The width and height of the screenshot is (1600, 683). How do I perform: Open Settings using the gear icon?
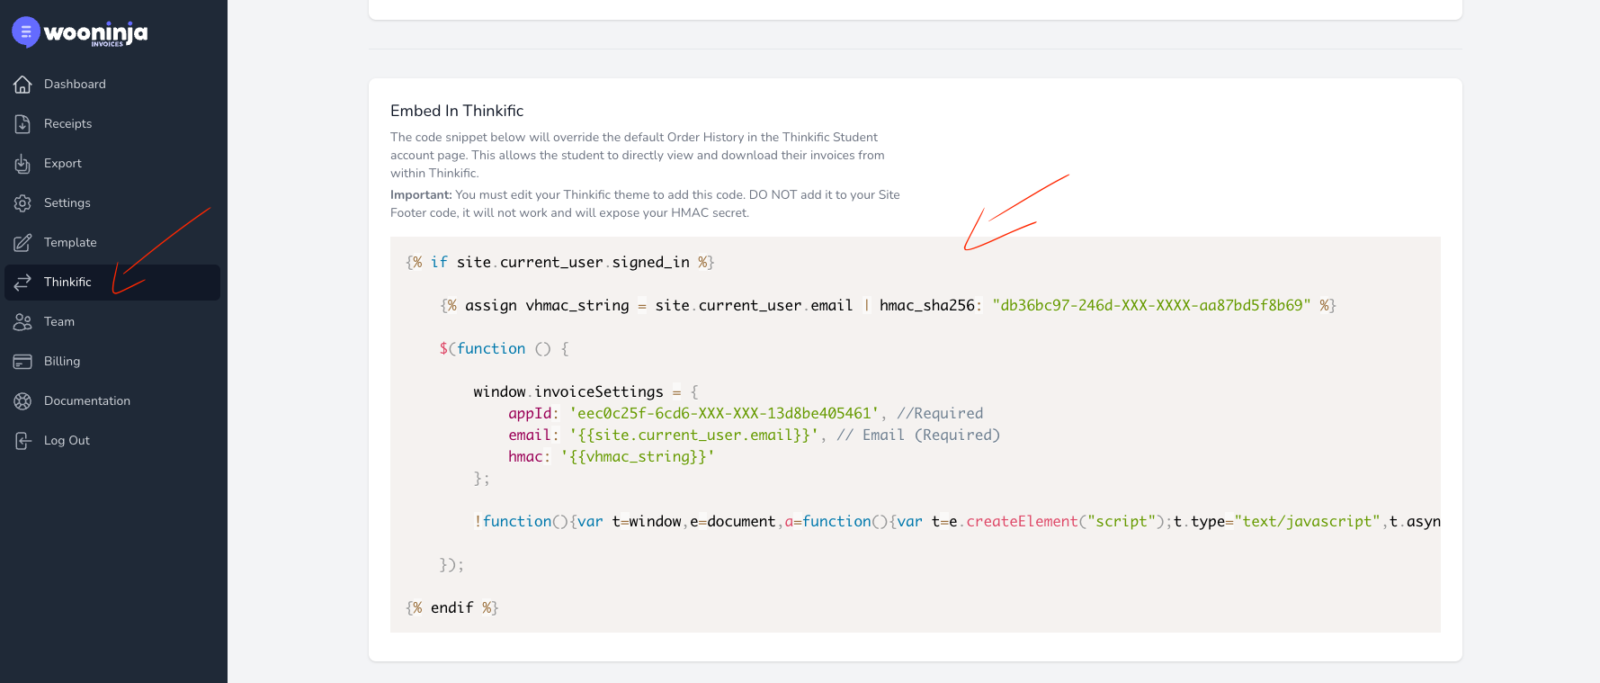[23, 203]
